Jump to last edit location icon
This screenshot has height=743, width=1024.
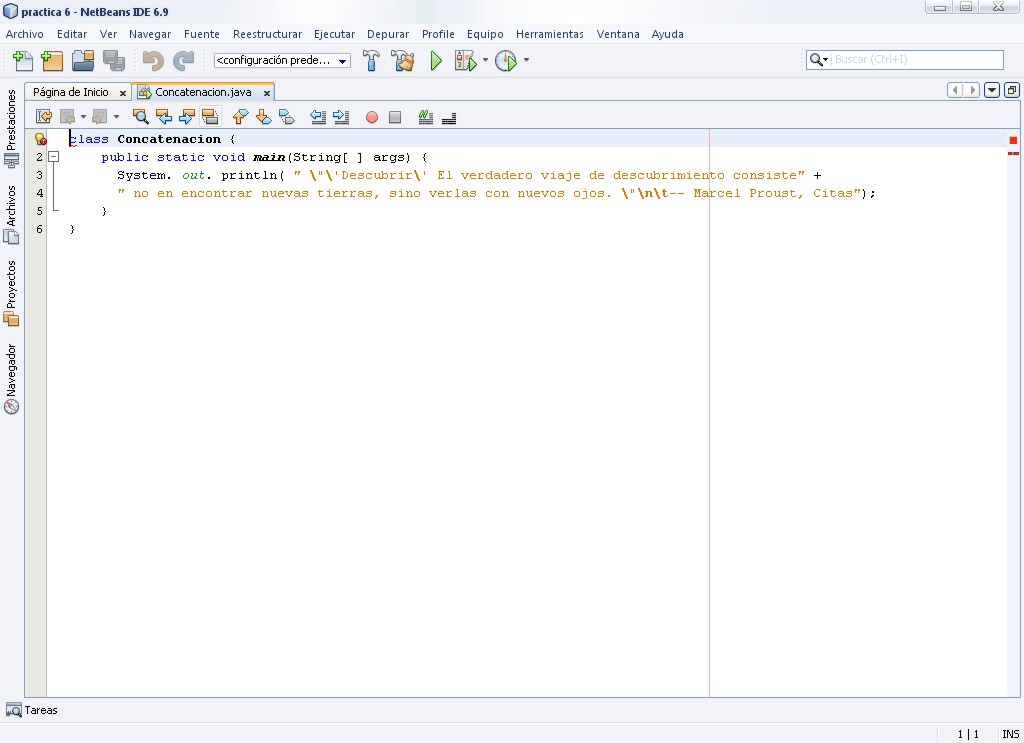coord(44,116)
